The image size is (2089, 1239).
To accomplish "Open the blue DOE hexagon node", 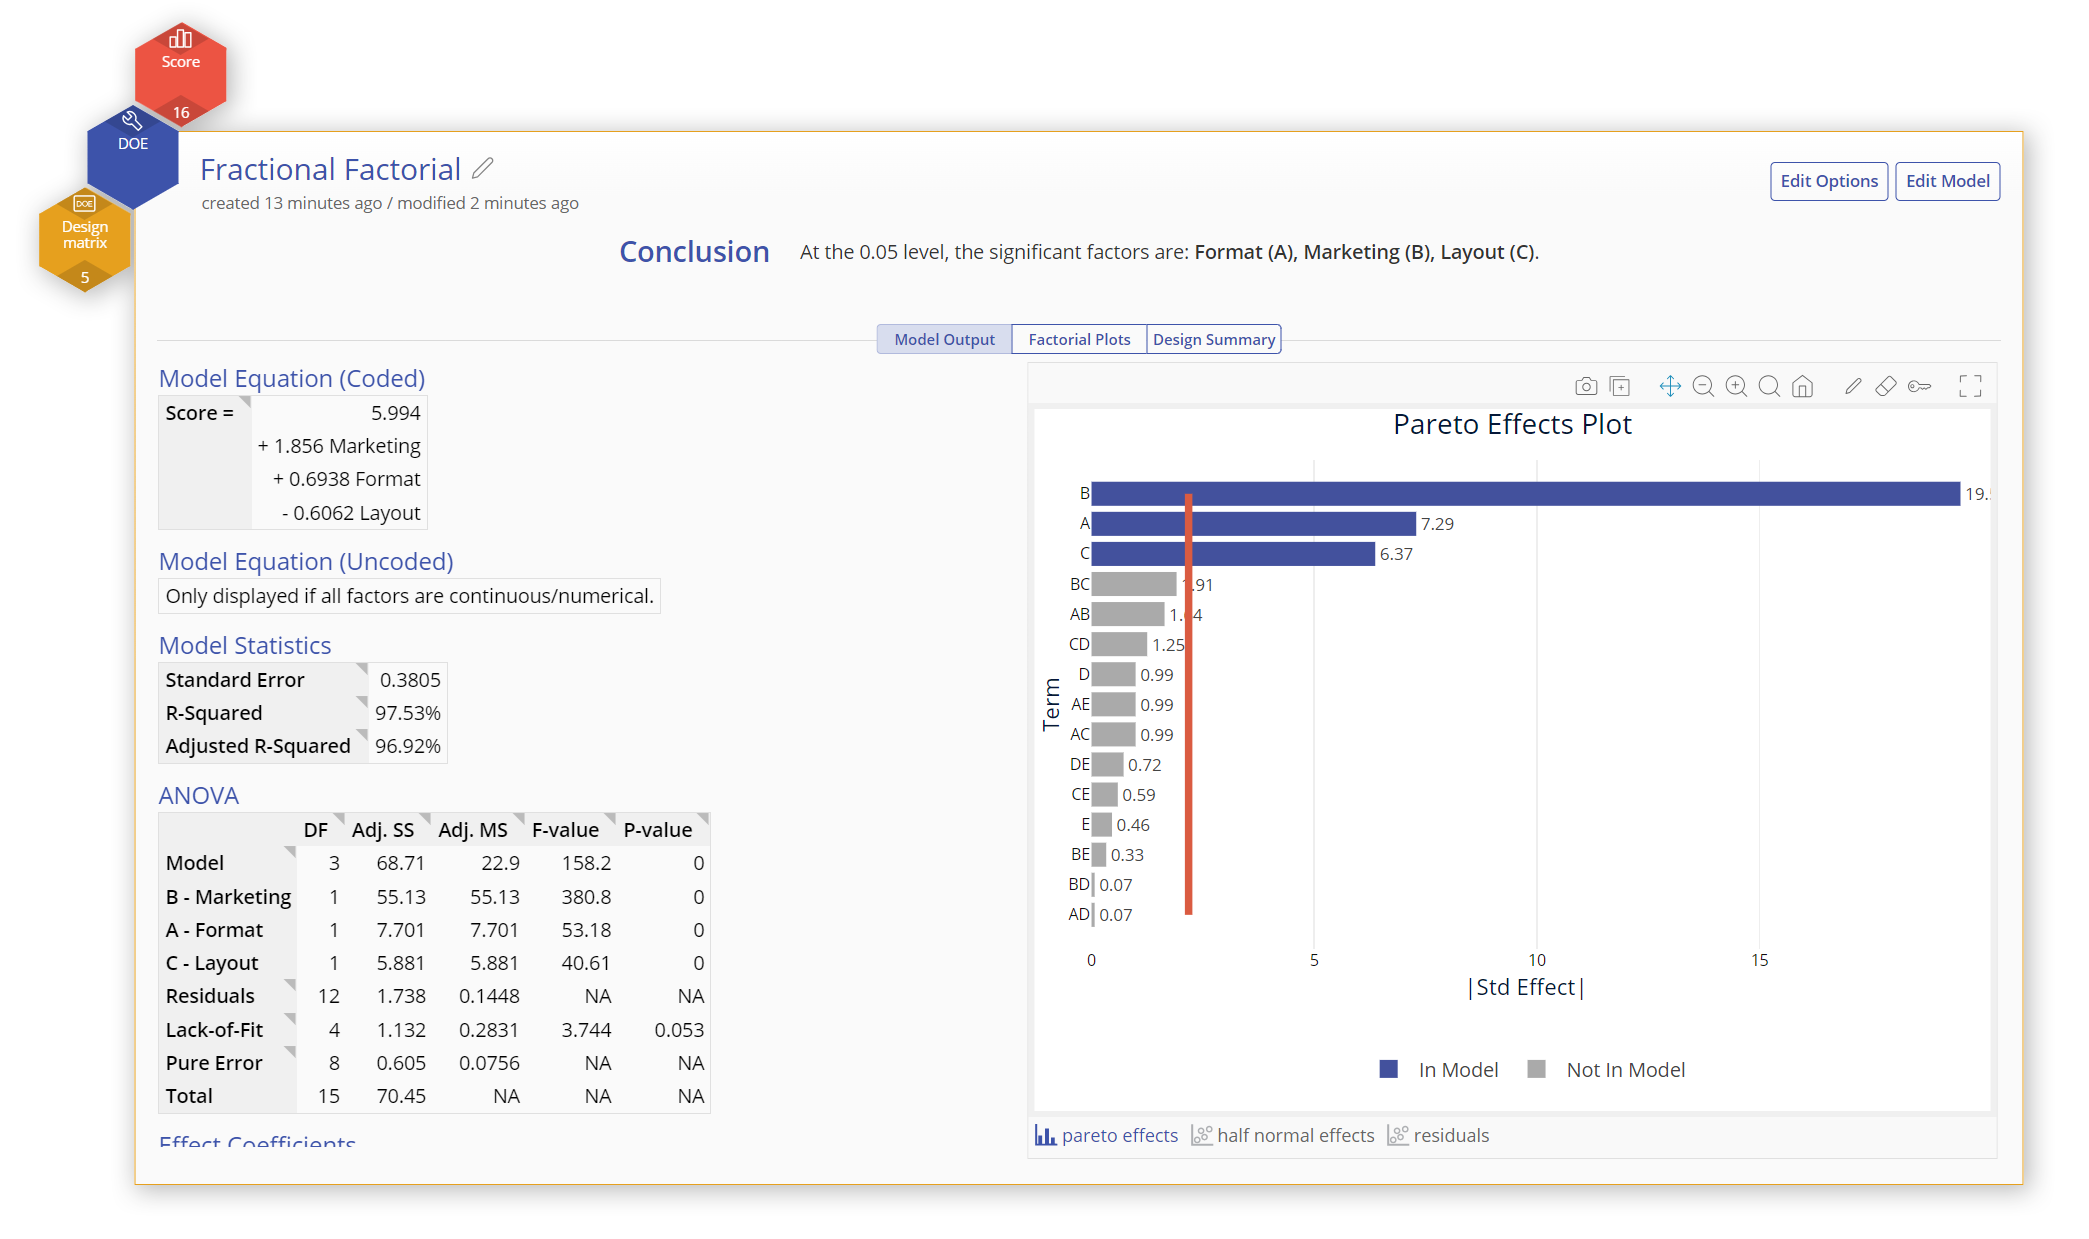I will click(x=133, y=155).
